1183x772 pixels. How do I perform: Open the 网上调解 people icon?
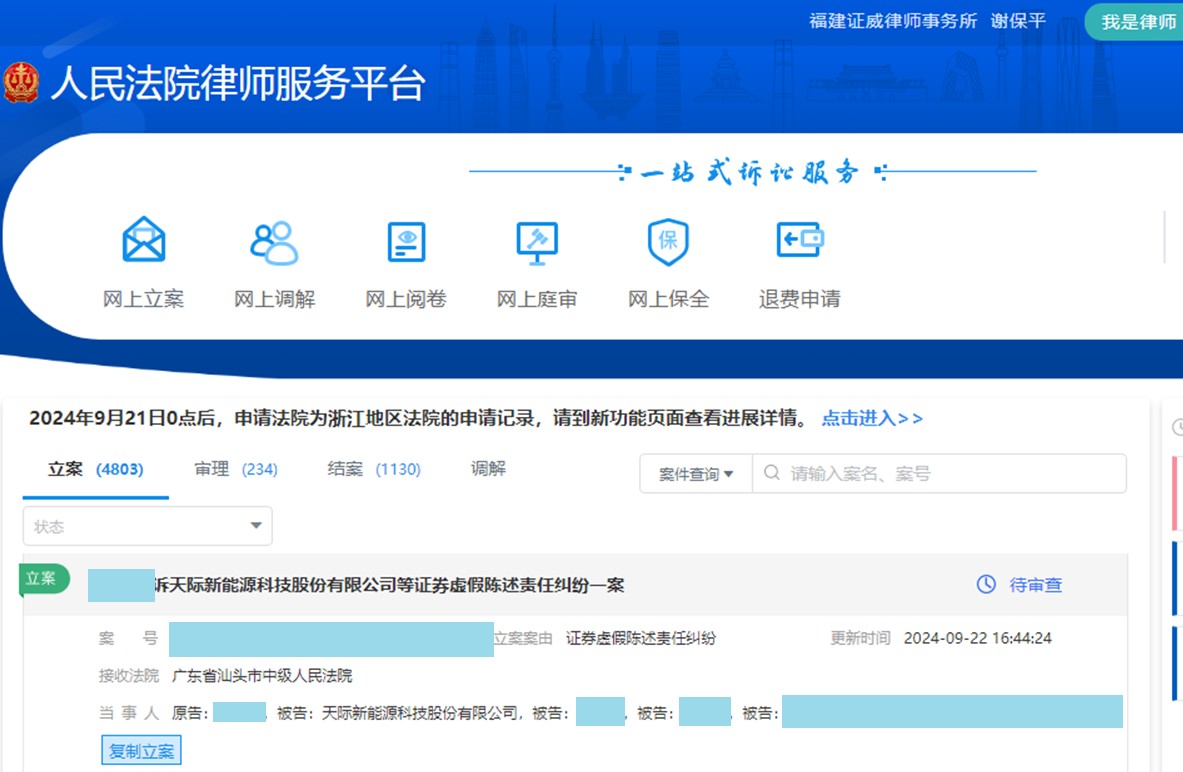[274, 242]
